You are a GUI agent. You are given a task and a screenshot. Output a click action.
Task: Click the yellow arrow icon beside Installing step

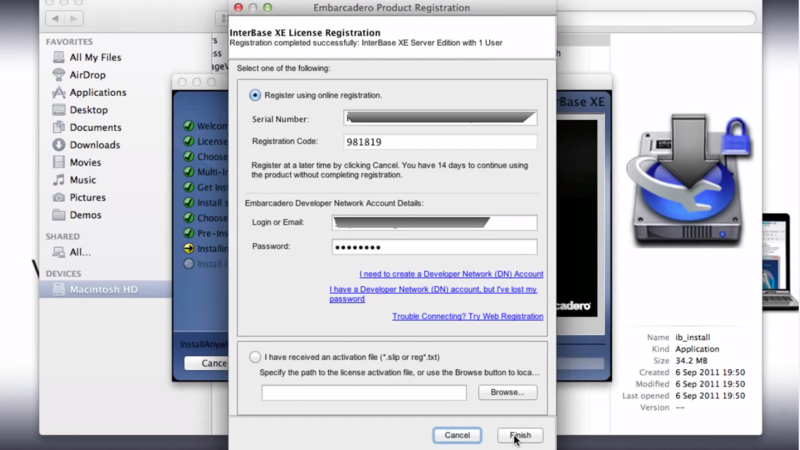[189, 248]
